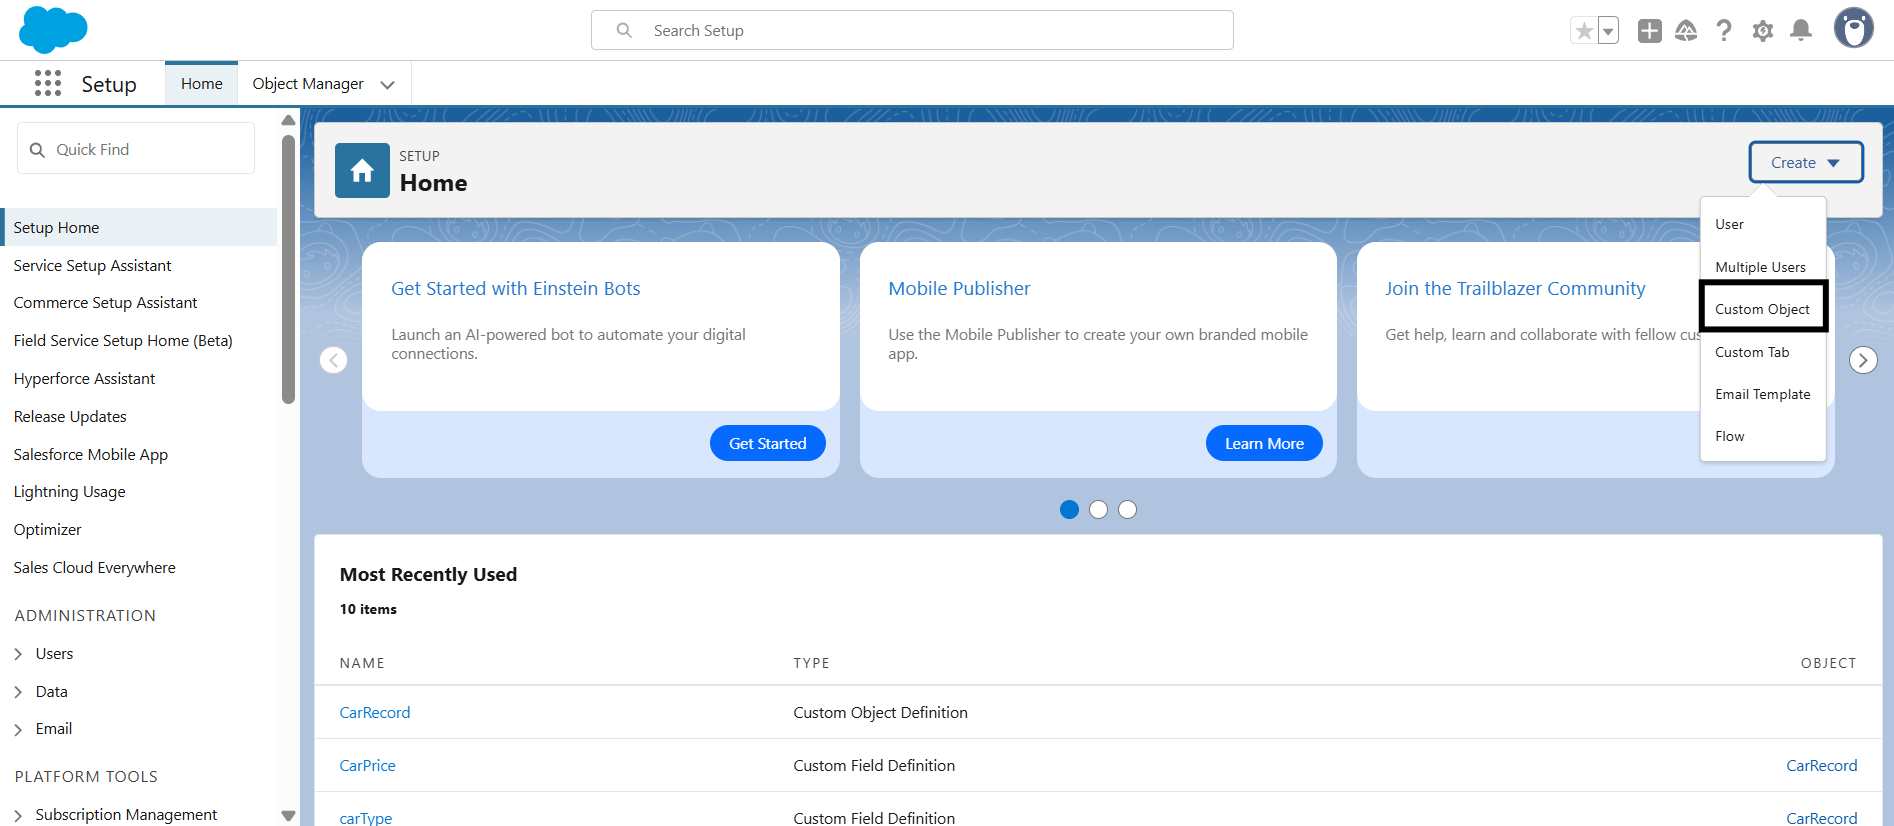Click sidebar scrollbar up arrow
This screenshot has height=826, width=1894.
pyautogui.click(x=288, y=120)
